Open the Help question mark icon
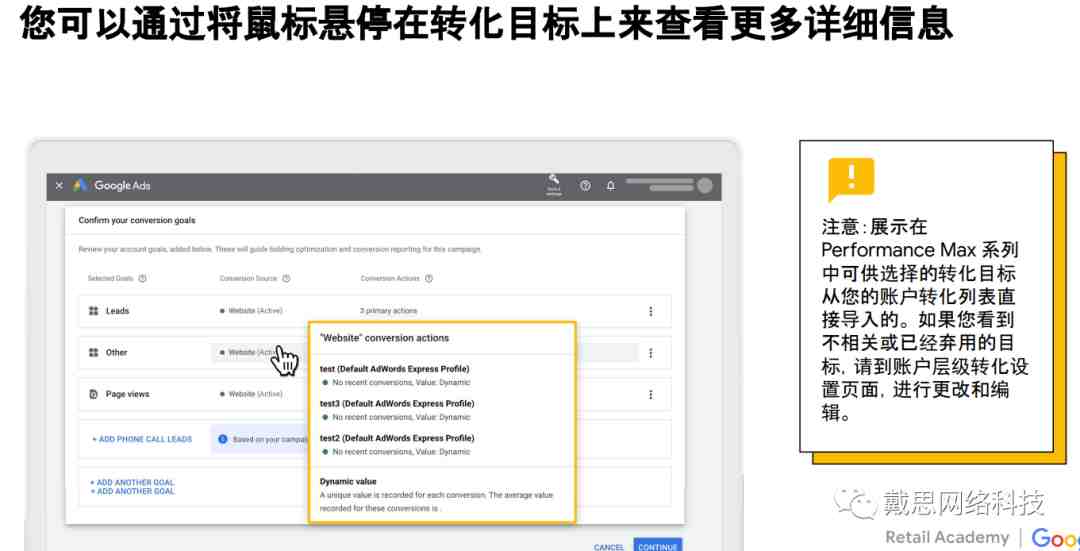 coord(585,186)
